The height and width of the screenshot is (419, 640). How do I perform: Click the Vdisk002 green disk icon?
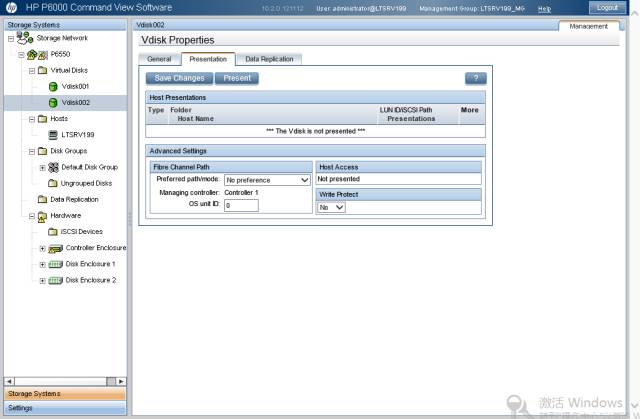[53, 102]
